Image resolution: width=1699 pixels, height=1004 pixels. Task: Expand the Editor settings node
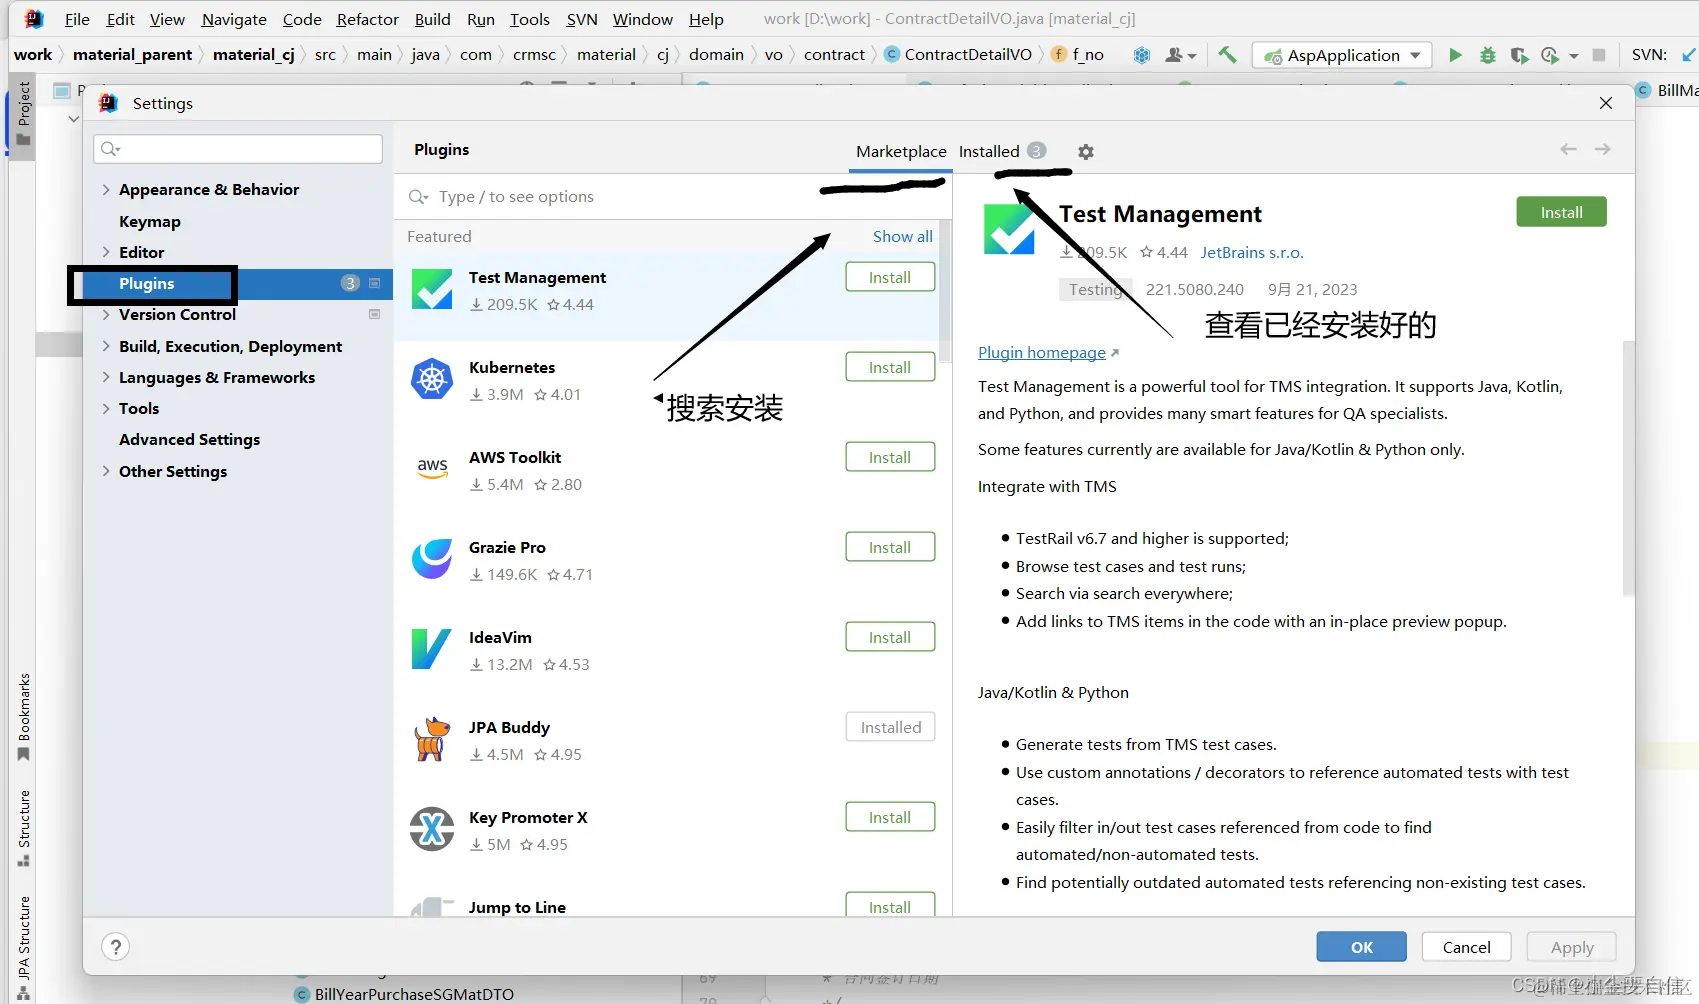point(106,252)
